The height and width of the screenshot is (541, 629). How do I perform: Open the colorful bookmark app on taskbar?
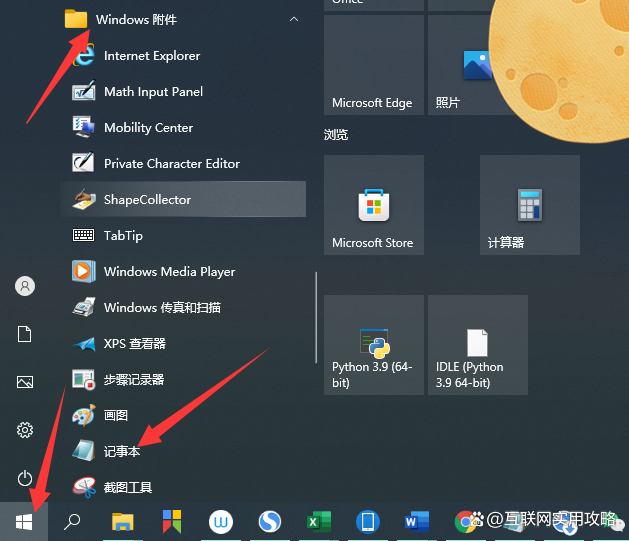click(x=172, y=522)
